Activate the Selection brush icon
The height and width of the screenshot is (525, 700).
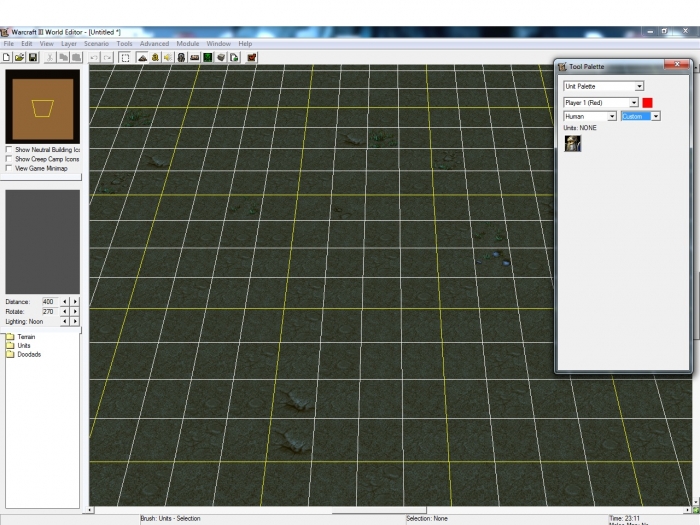125,58
